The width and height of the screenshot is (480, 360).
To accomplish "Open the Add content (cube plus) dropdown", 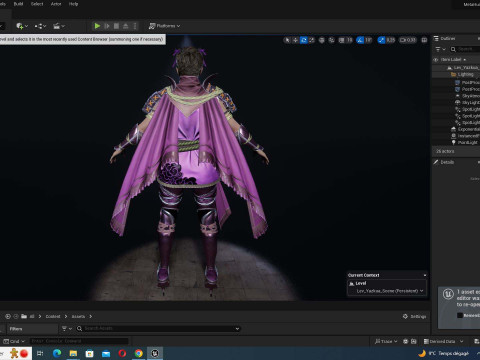I will click(22, 26).
